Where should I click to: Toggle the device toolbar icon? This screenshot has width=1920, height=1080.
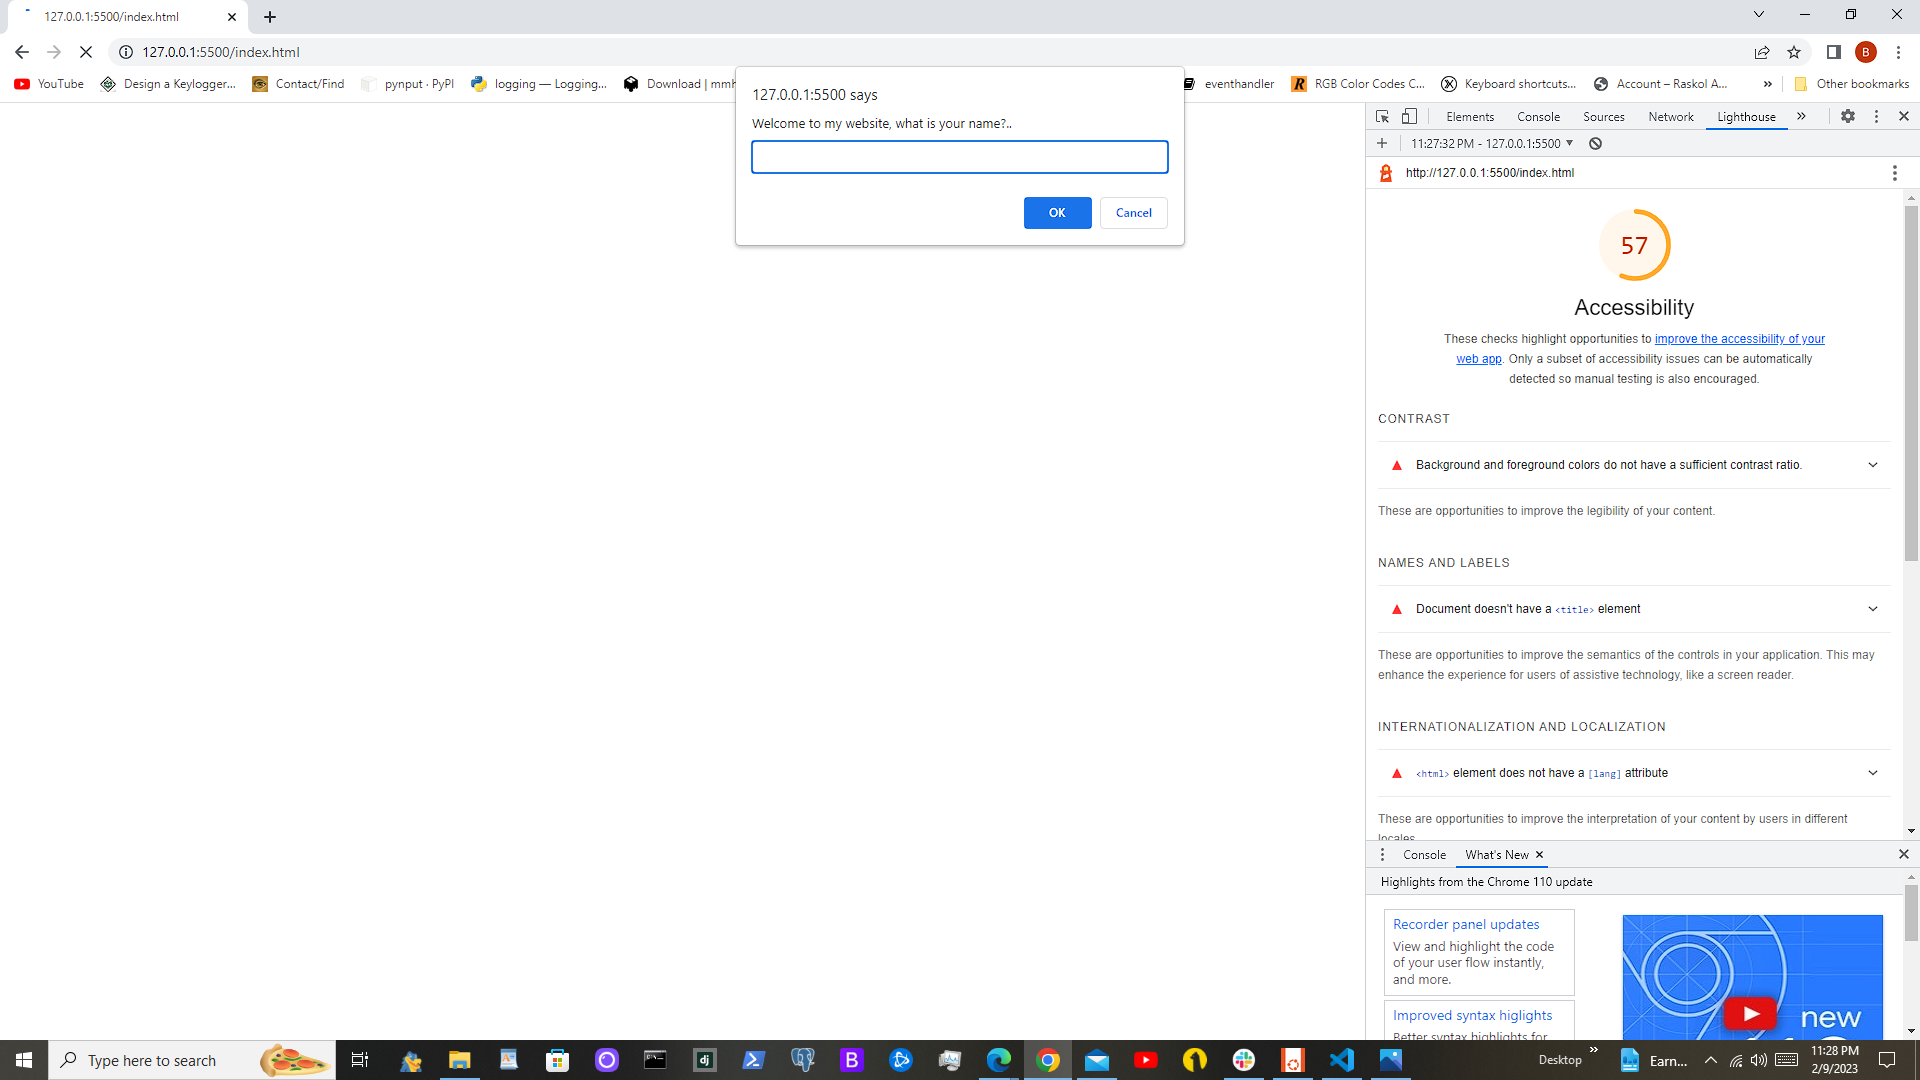point(1409,117)
